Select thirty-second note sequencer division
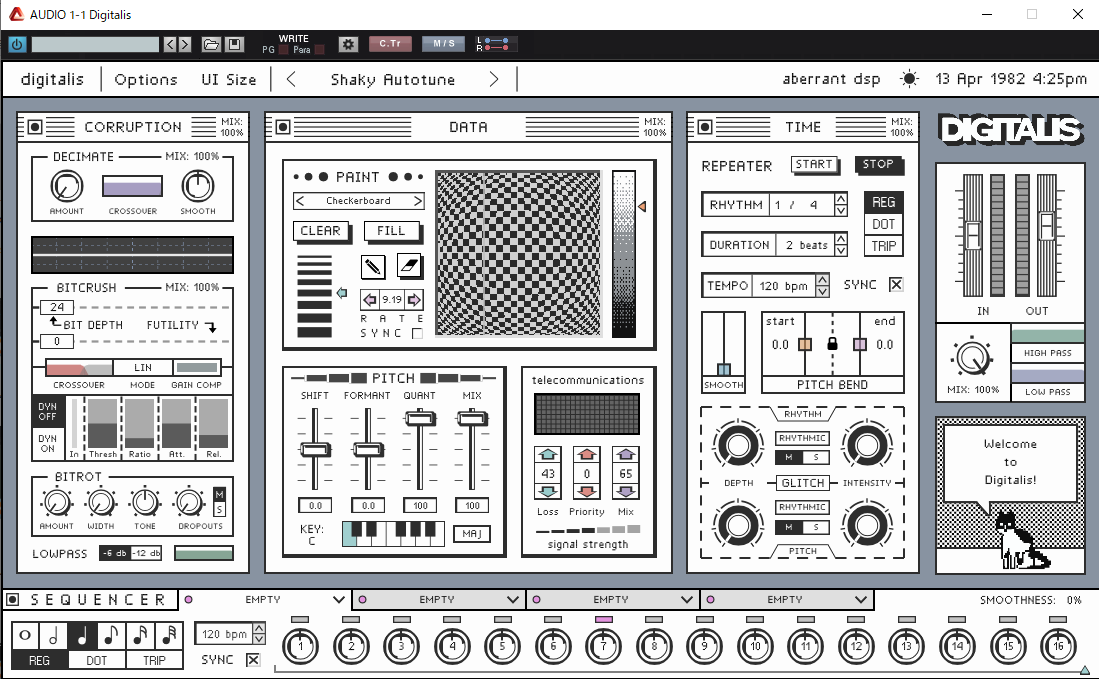This screenshot has height=679, width=1099. pyautogui.click(x=168, y=636)
